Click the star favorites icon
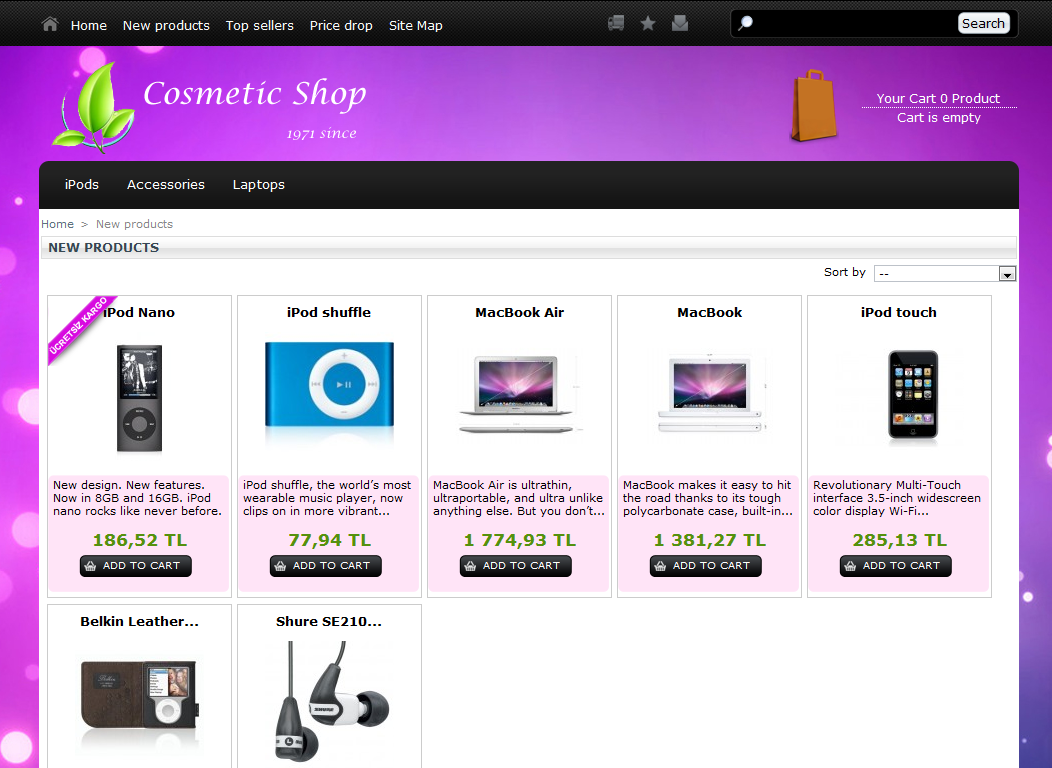This screenshot has height=768, width=1052. (648, 23)
